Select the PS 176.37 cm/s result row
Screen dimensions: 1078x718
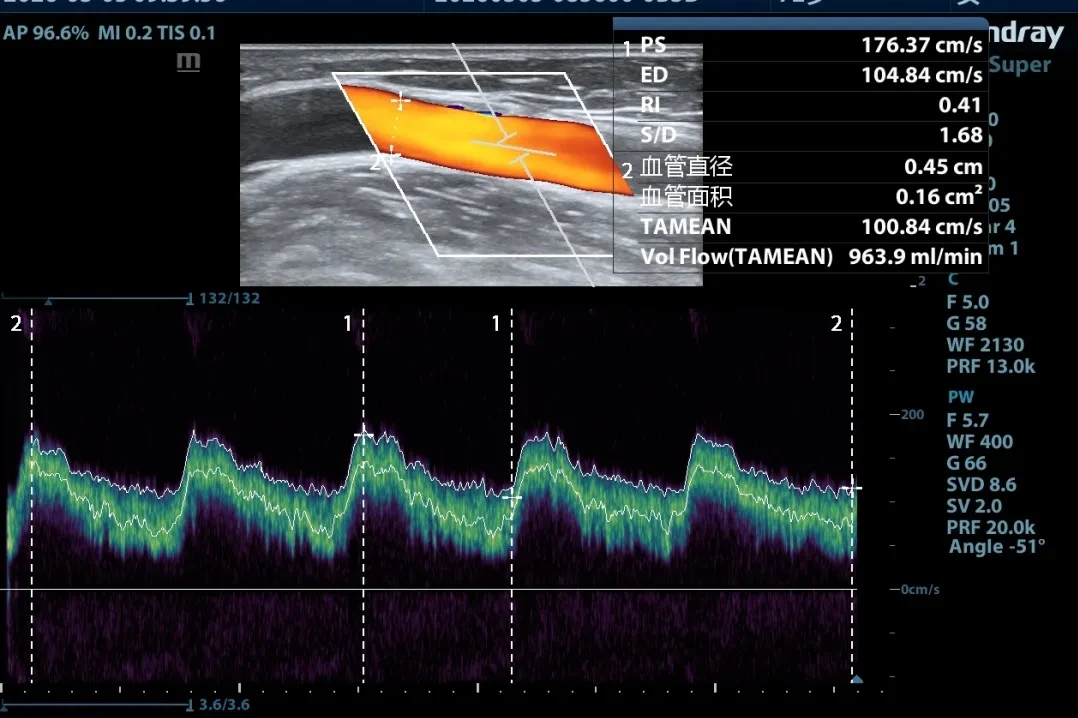(801, 45)
